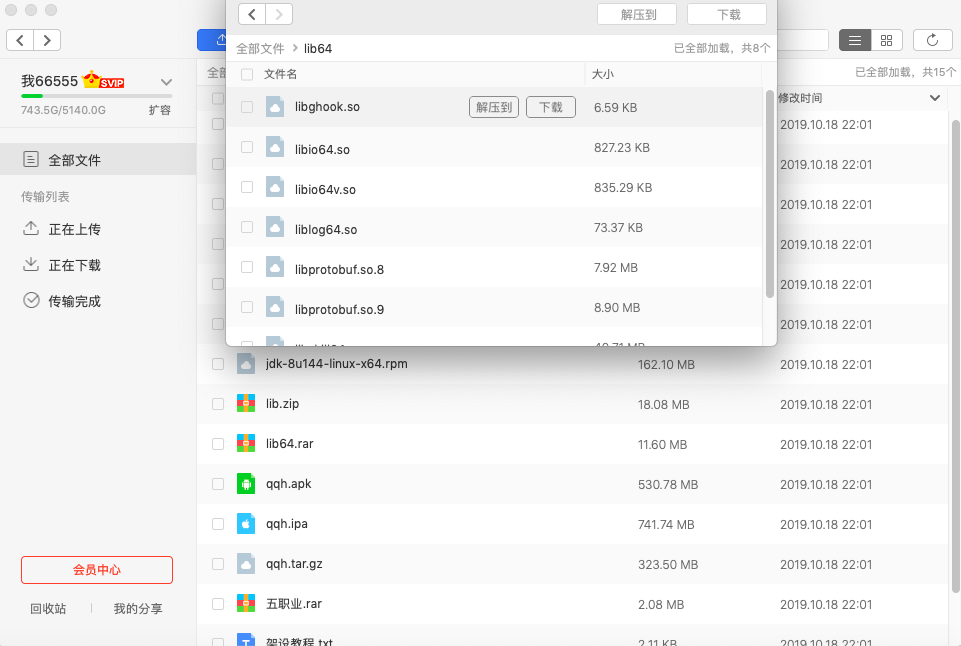Click the SVIP crown badge
The image size is (961, 646).
click(103, 81)
